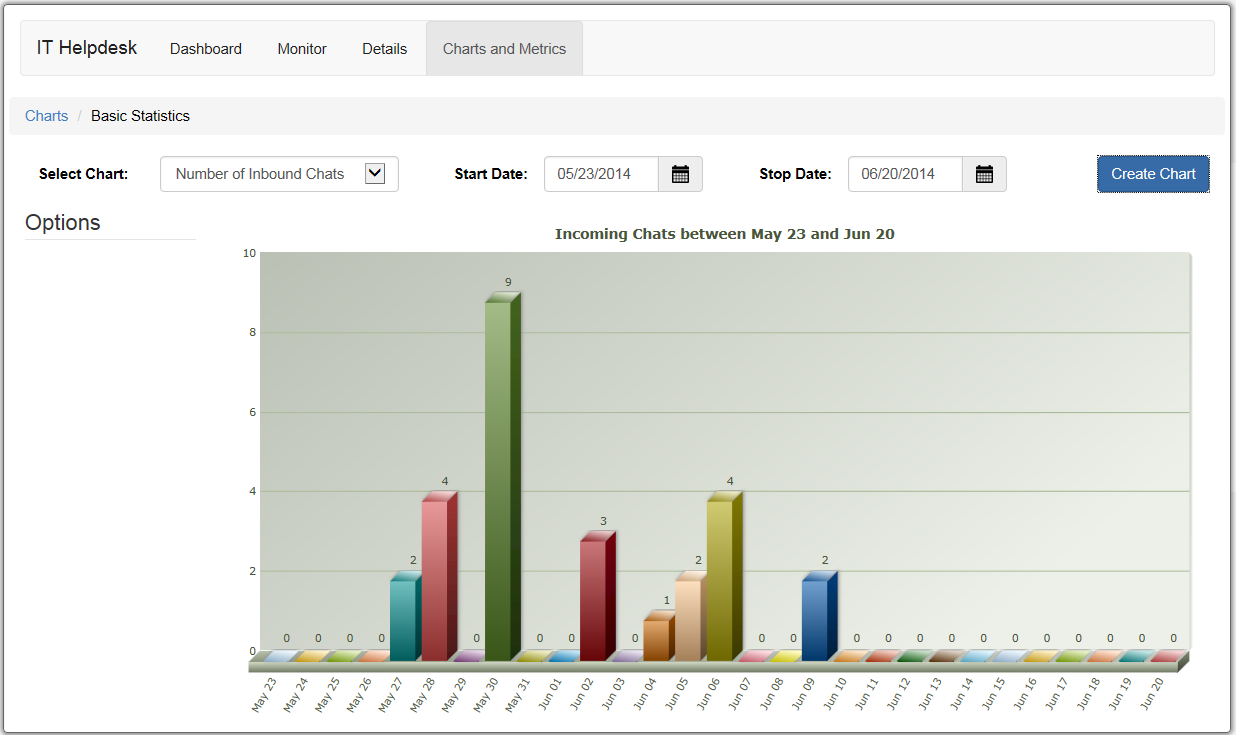Click the Select Chart label

point(84,174)
